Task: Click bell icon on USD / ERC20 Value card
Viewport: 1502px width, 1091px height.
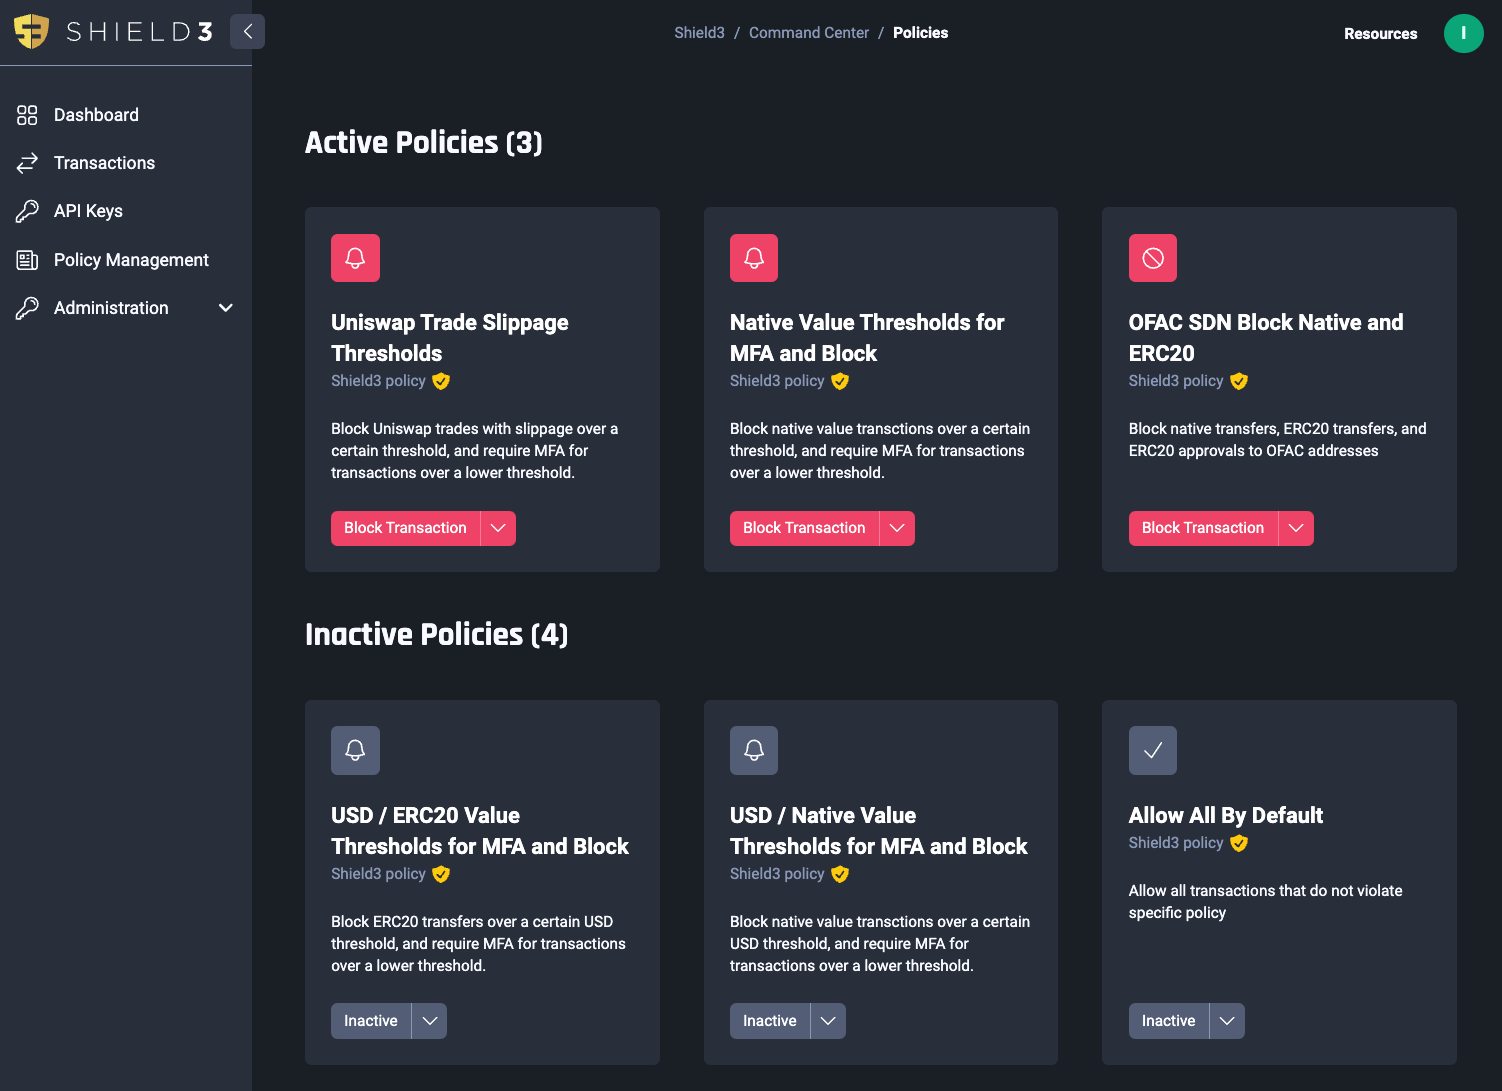Action: pyautogui.click(x=355, y=750)
